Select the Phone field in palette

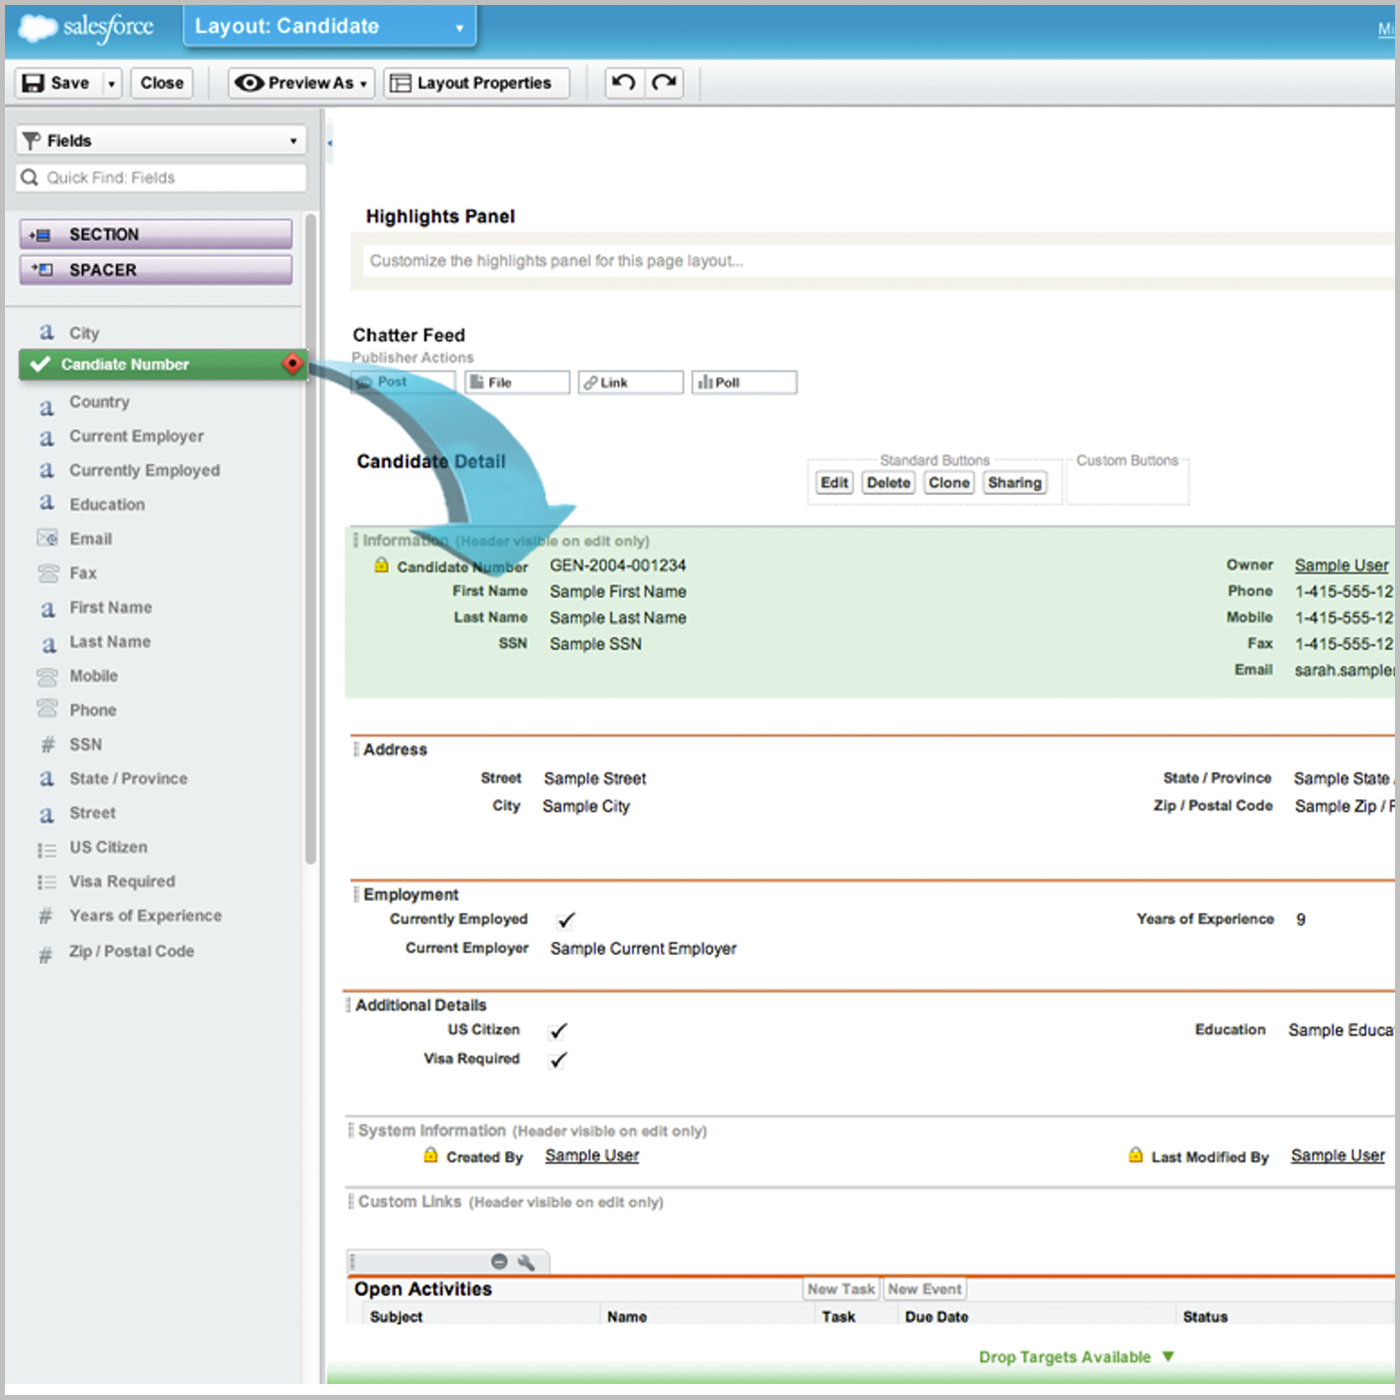[93, 710]
